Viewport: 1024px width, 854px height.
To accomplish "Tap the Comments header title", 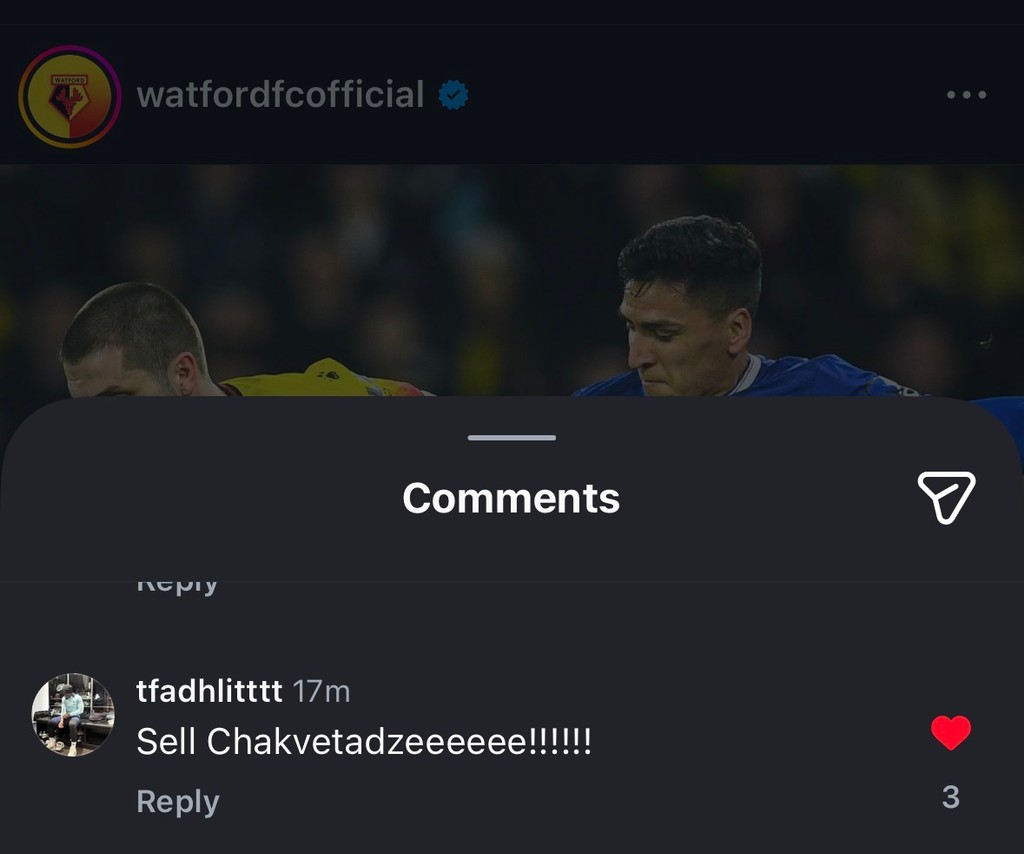I will [511, 498].
